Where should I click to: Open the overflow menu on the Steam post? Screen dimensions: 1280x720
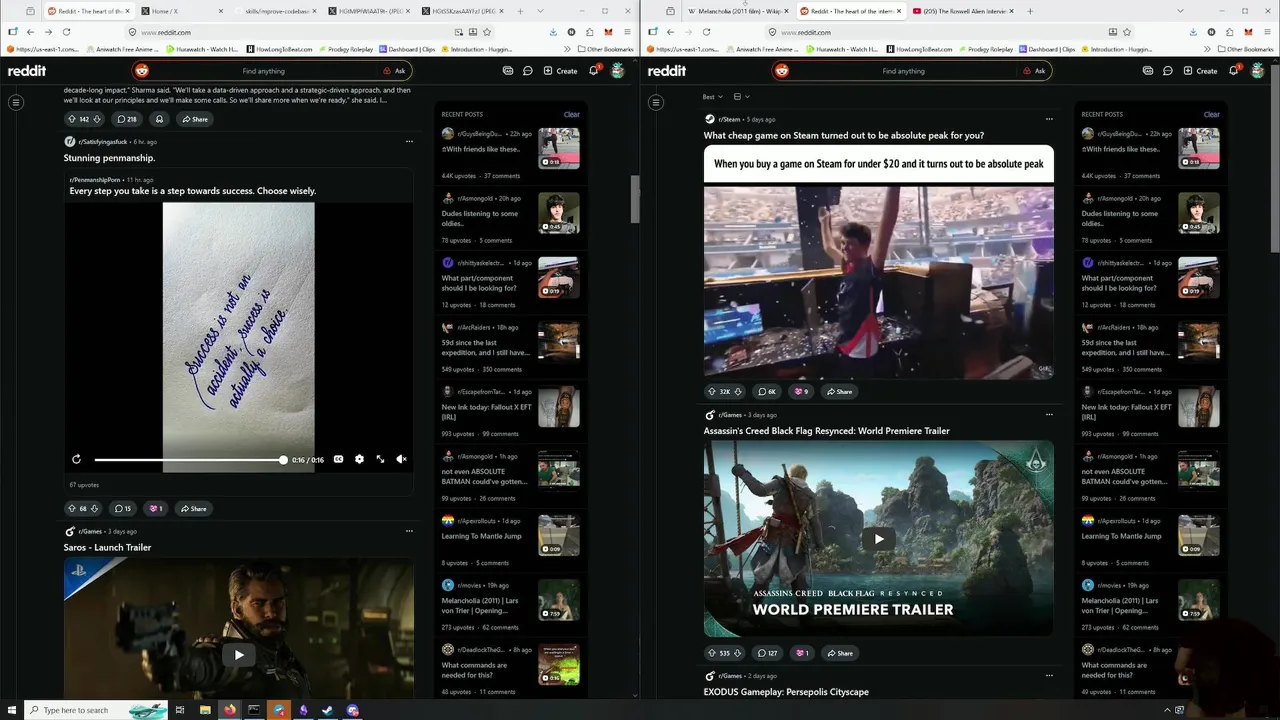click(1049, 119)
